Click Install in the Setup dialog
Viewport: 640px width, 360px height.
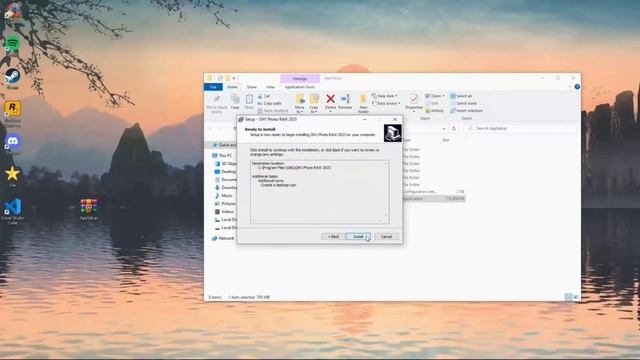click(358, 237)
